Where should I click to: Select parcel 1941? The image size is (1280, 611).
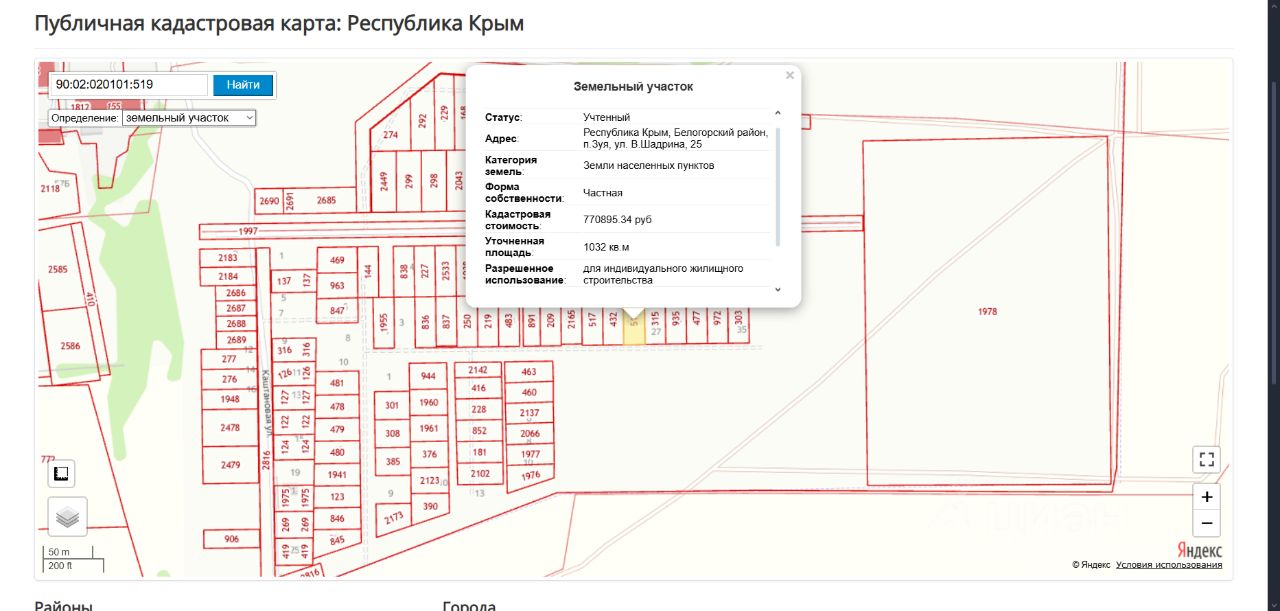[x=337, y=475]
